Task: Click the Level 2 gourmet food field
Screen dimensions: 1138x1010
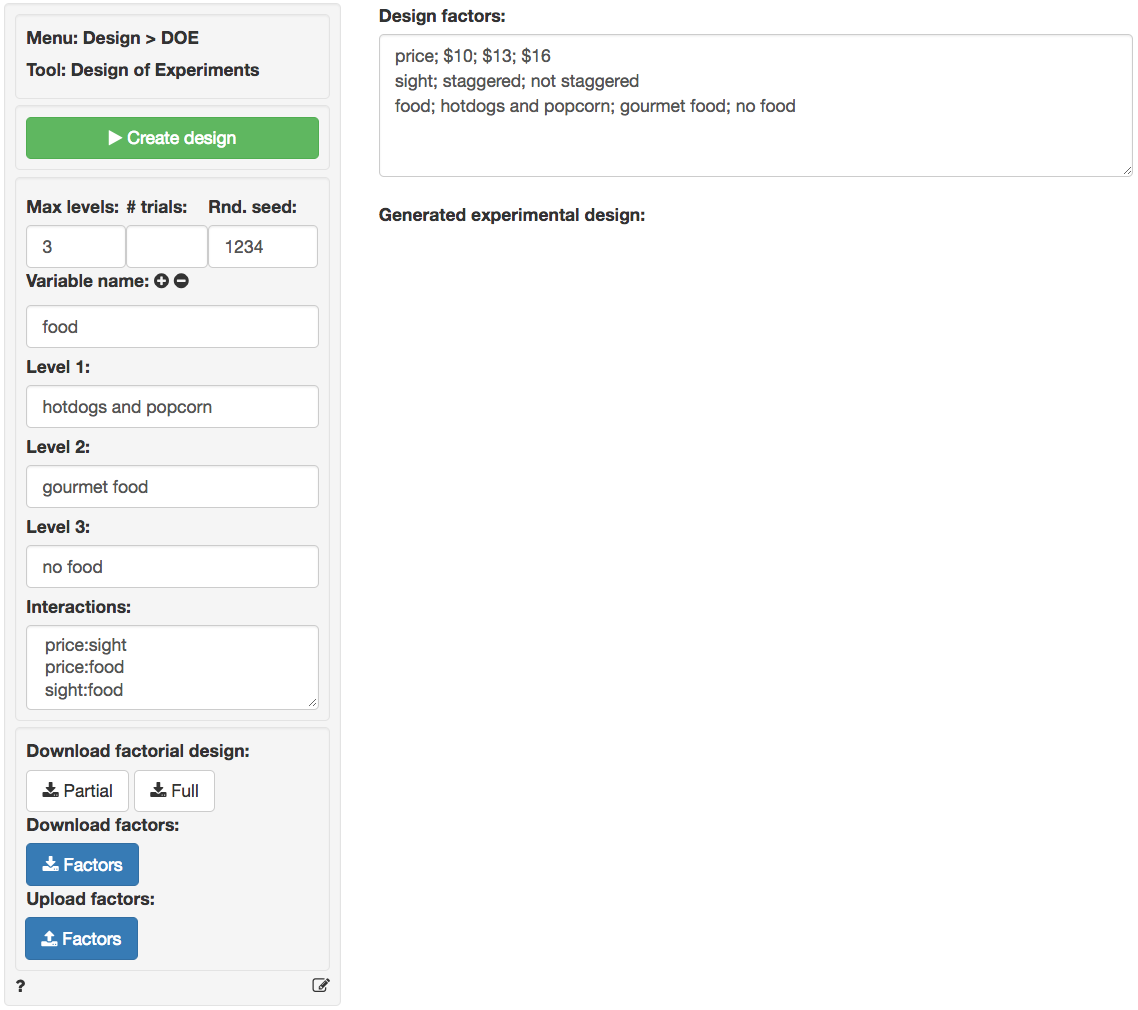Action: (x=172, y=487)
